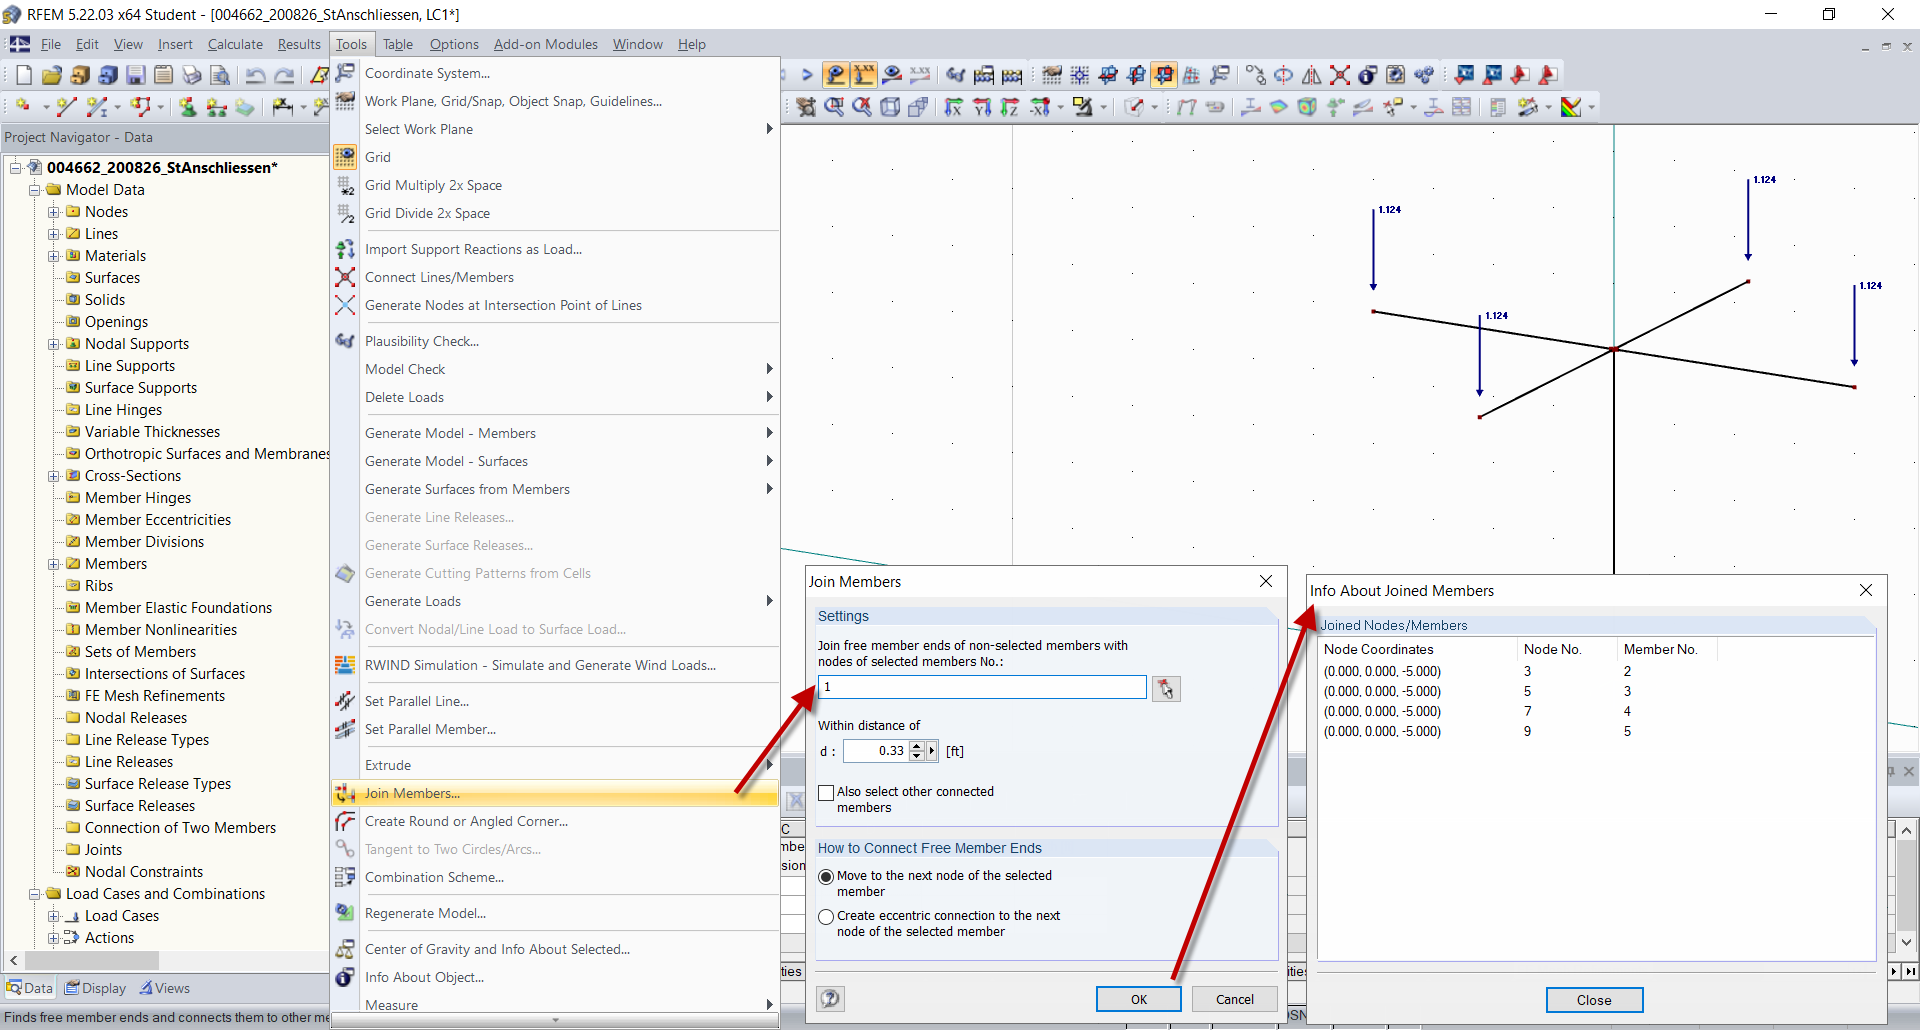Click the New Node tool icon

[22, 106]
